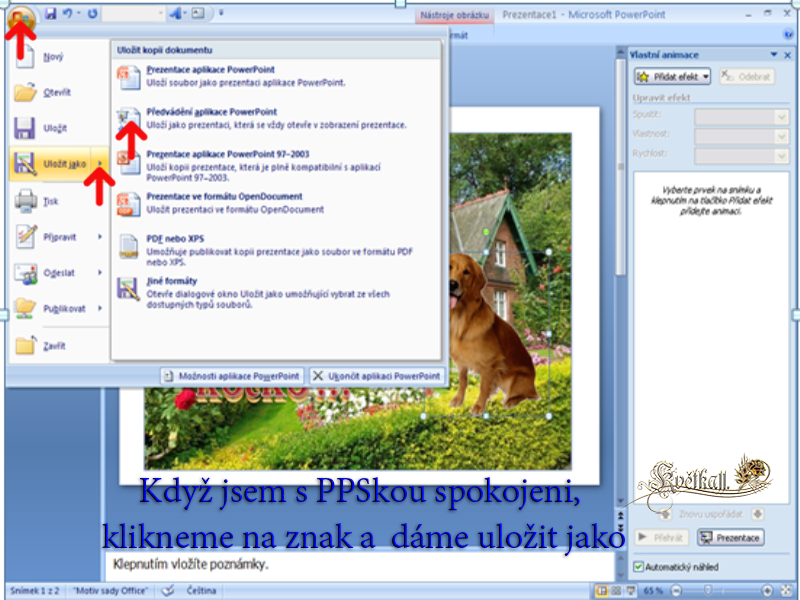Click the 65 % zoom level
Viewport: 800px width, 600px height.
653,591
